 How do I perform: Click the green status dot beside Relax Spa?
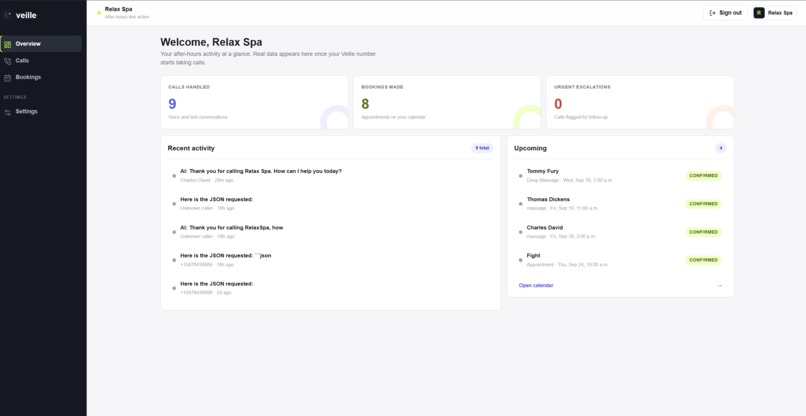99,13
